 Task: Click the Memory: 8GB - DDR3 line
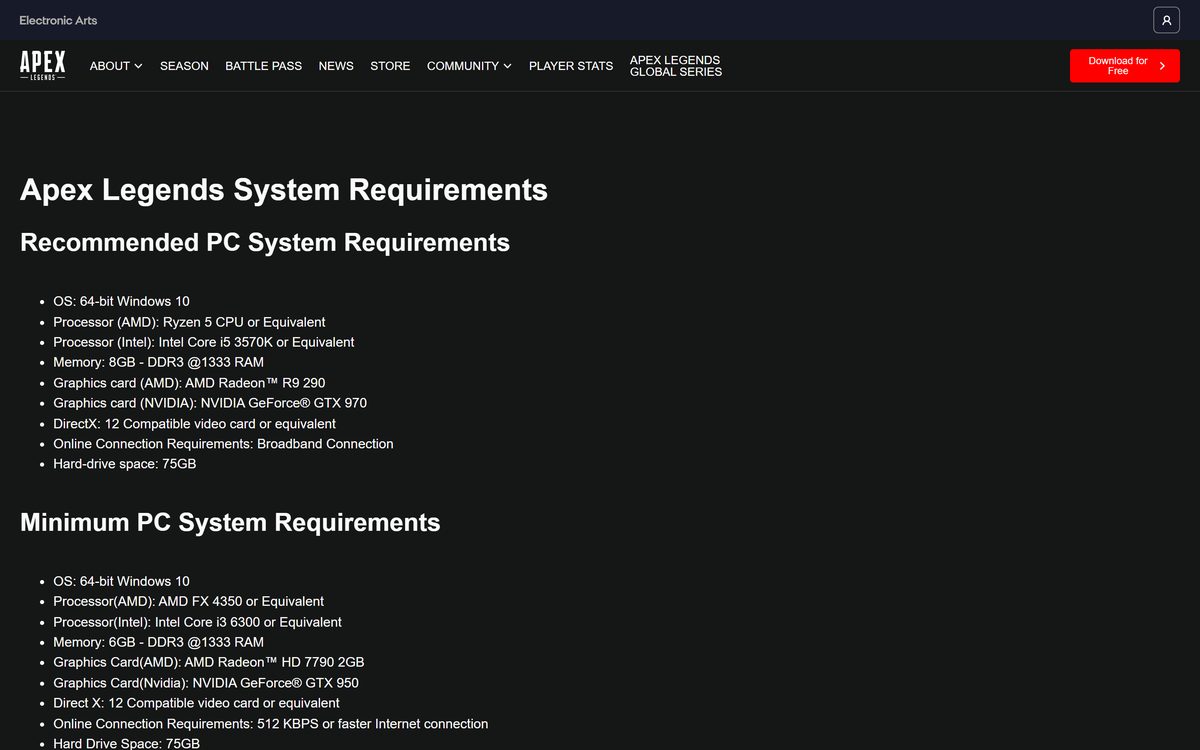point(159,362)
